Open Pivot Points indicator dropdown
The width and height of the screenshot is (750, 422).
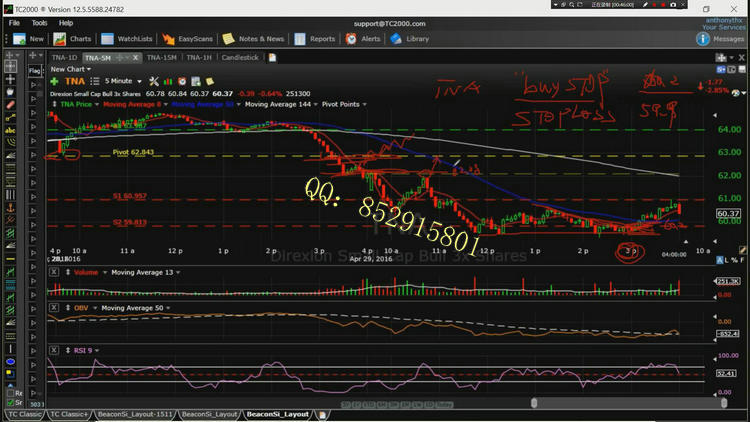363,103
